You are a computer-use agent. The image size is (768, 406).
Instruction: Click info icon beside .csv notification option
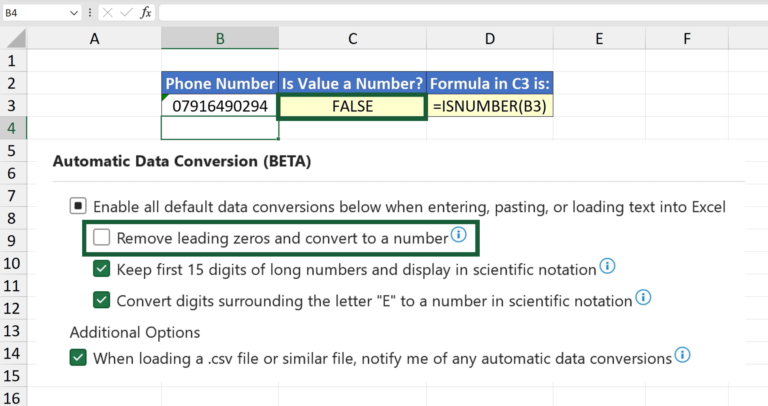point(682,355)
